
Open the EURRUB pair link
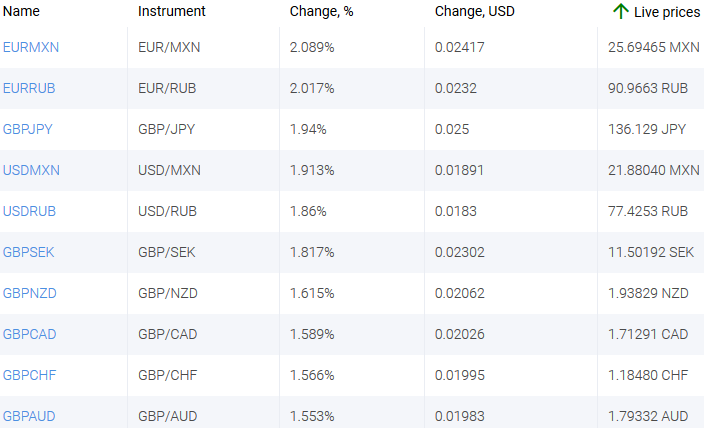[29, 88]
